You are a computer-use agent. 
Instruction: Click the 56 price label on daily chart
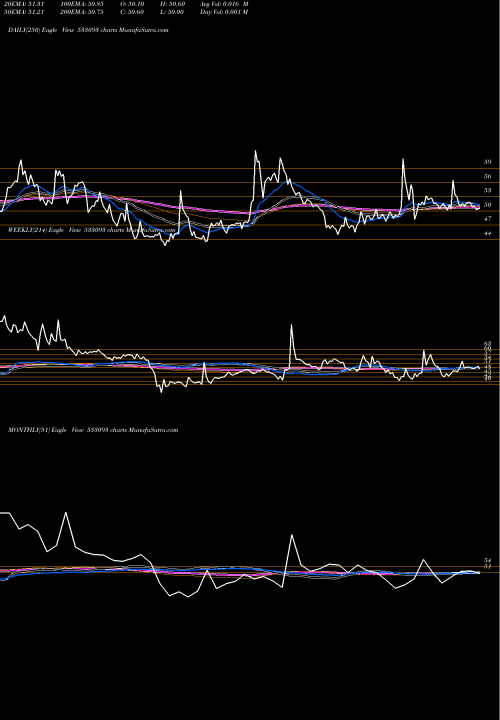pos(488,176)
